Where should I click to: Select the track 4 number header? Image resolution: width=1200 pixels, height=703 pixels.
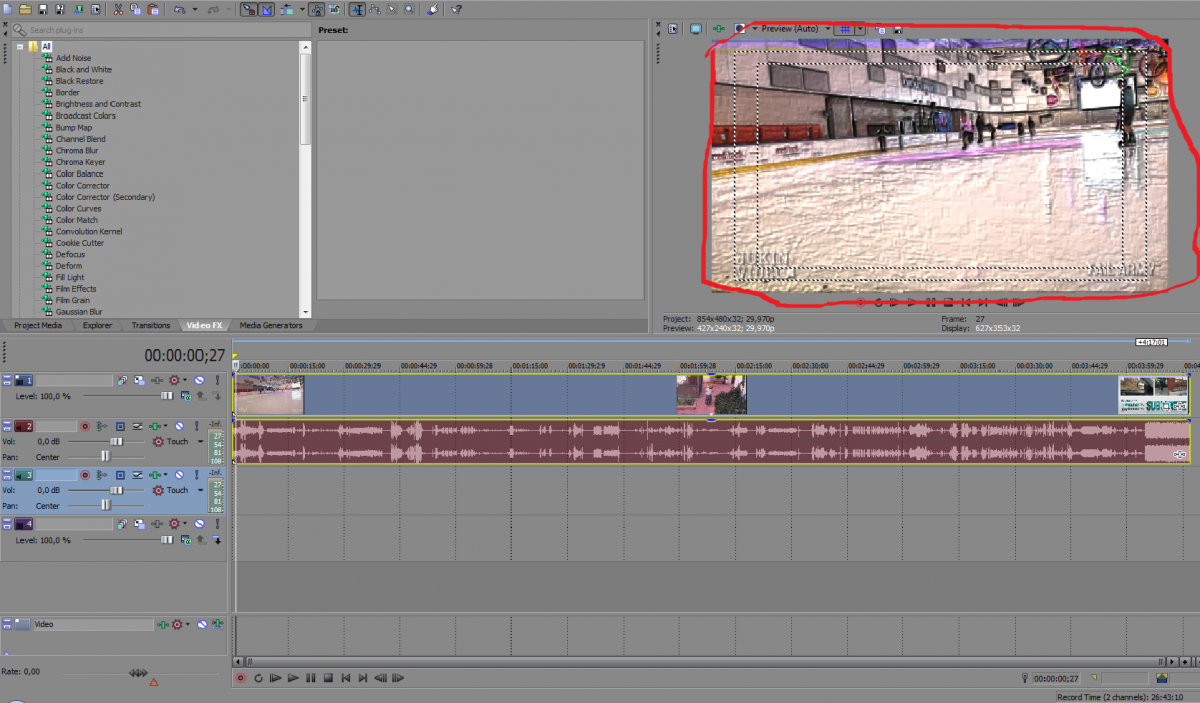tap(24, 524)
